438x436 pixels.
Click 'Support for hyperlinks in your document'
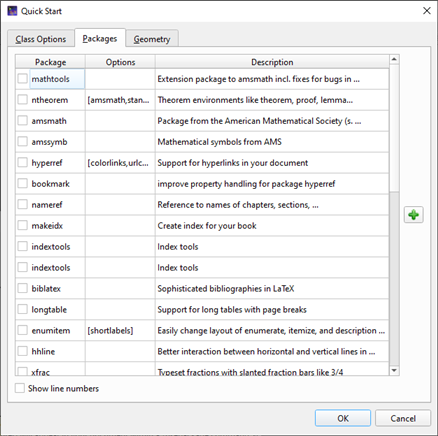(233, 163)
